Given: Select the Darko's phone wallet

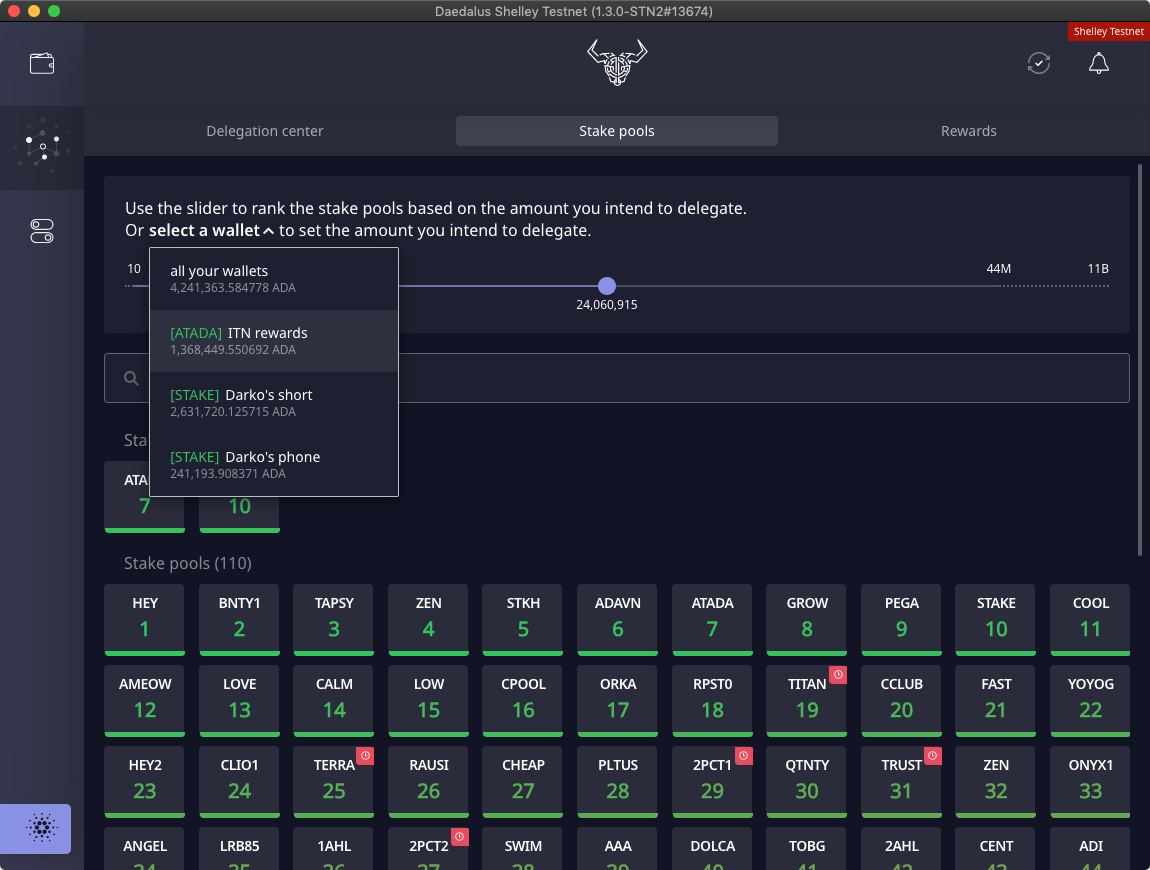Looking at the screenshot, I should pyautogui.click(x=274, y=464).
